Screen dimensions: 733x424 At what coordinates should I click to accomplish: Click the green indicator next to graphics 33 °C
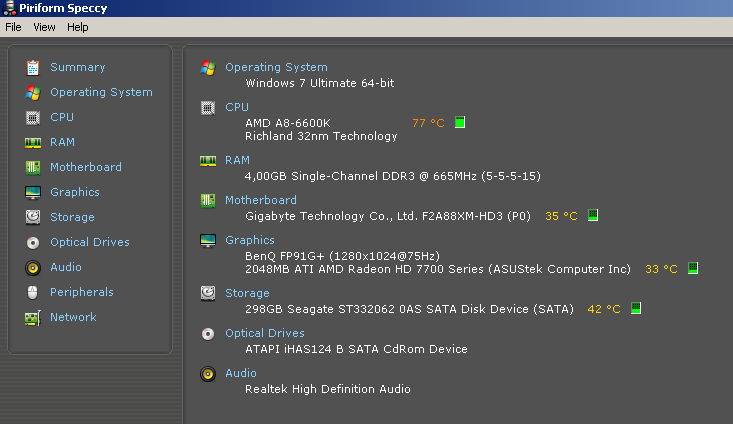coord(693,268)
